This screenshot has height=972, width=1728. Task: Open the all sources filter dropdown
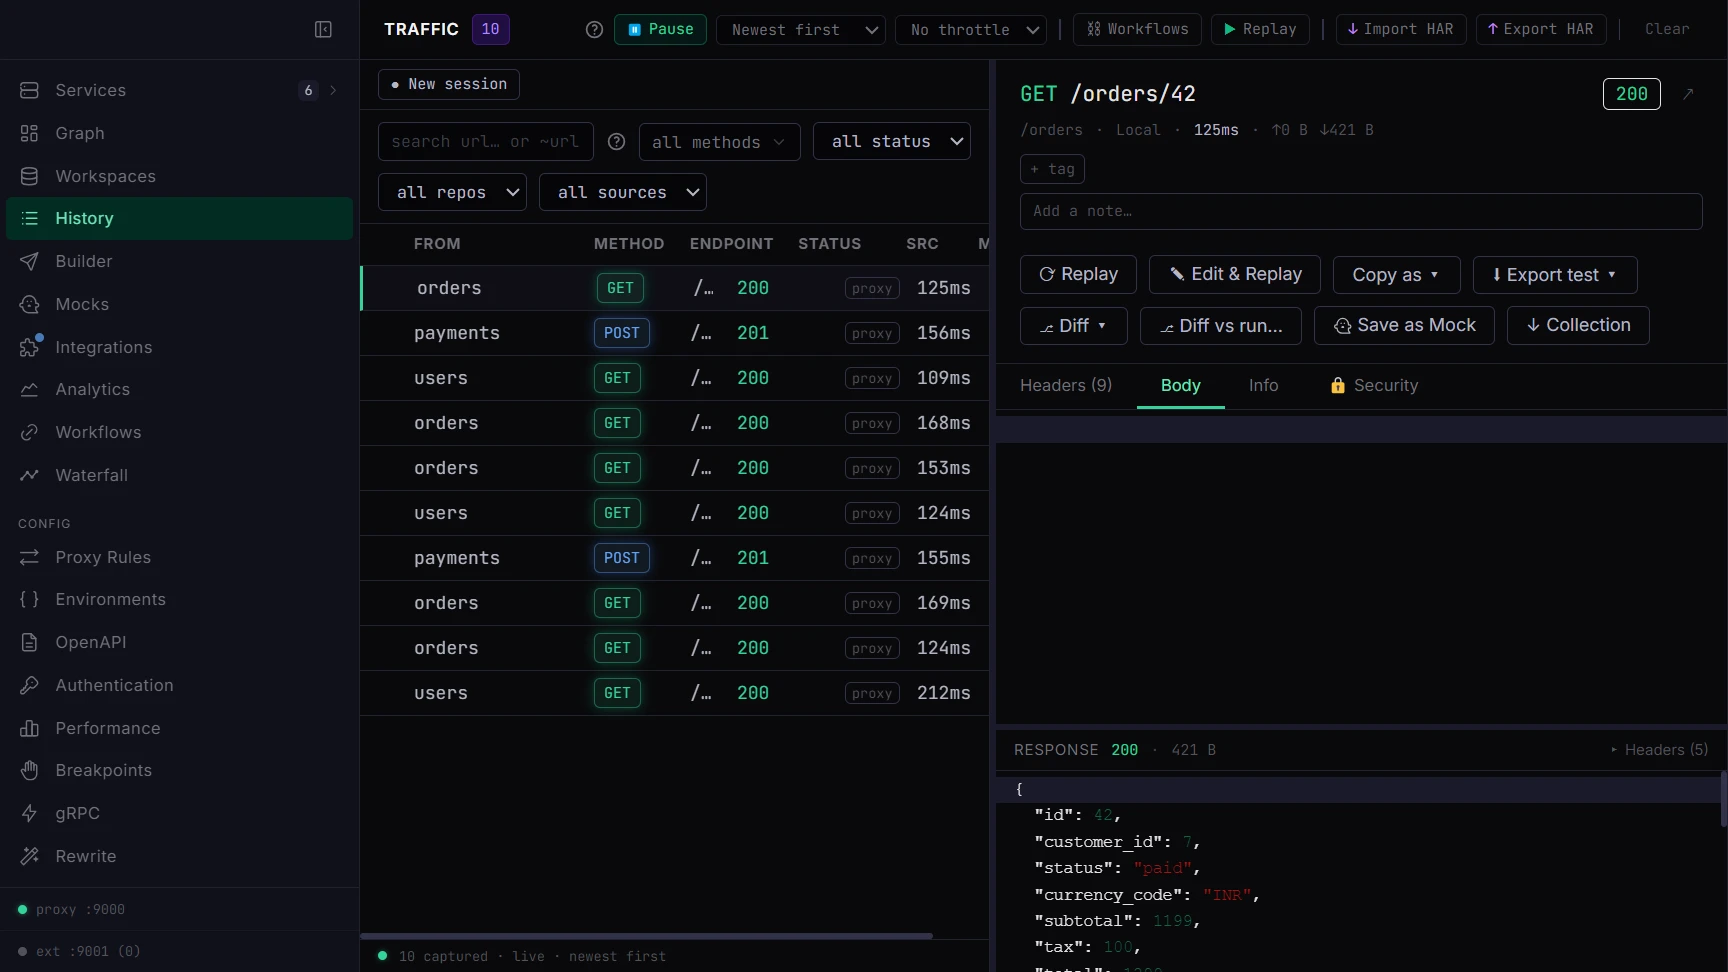[623, 192]
